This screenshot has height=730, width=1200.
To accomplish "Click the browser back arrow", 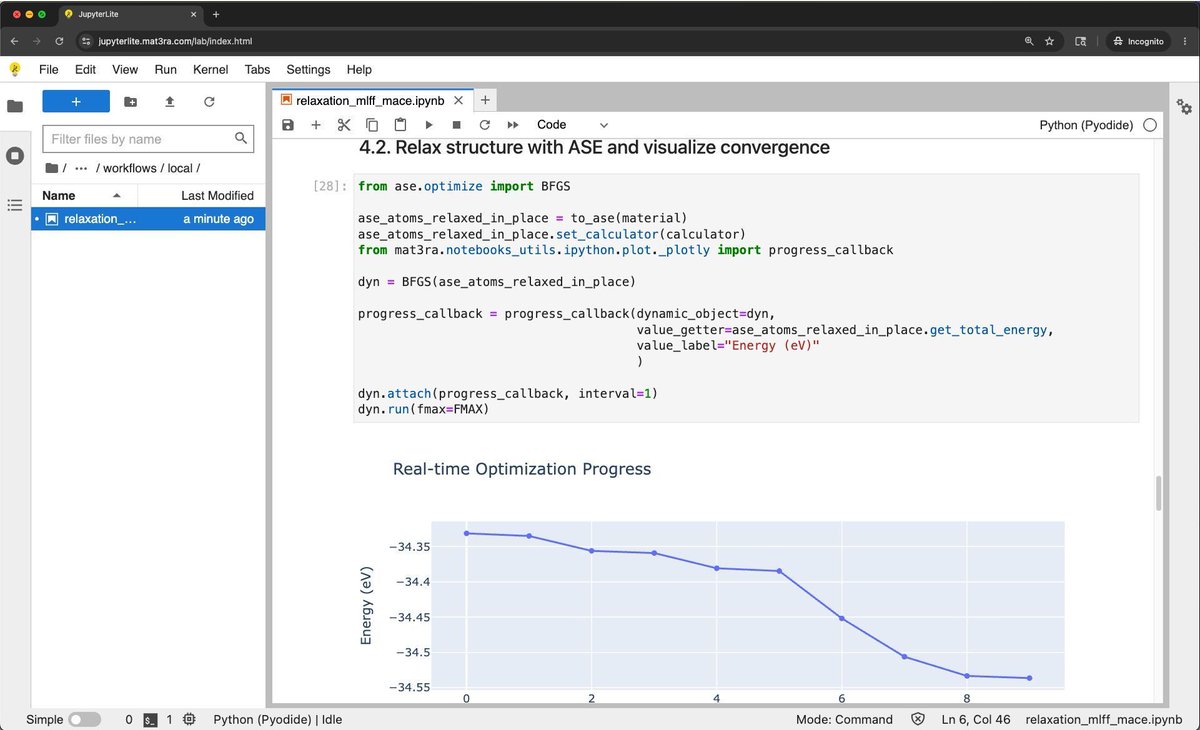I will click(14, 41).
